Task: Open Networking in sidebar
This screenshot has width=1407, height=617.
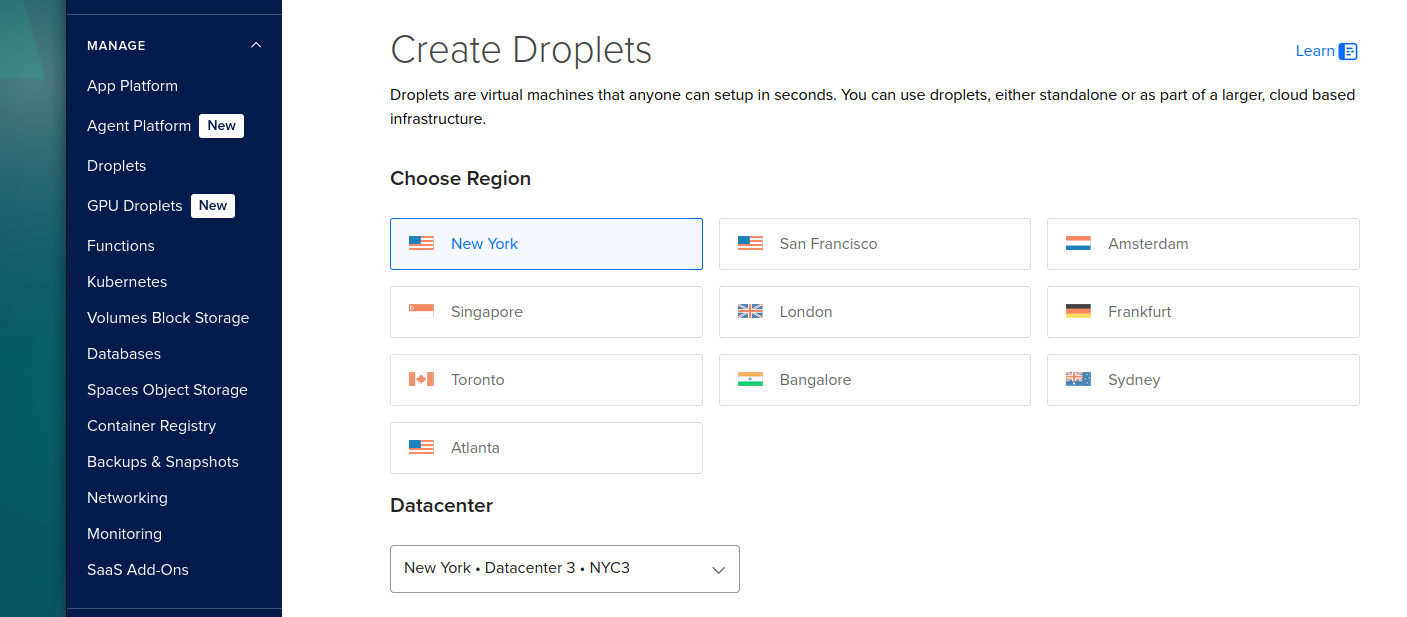Action: (x=127, y=498)
